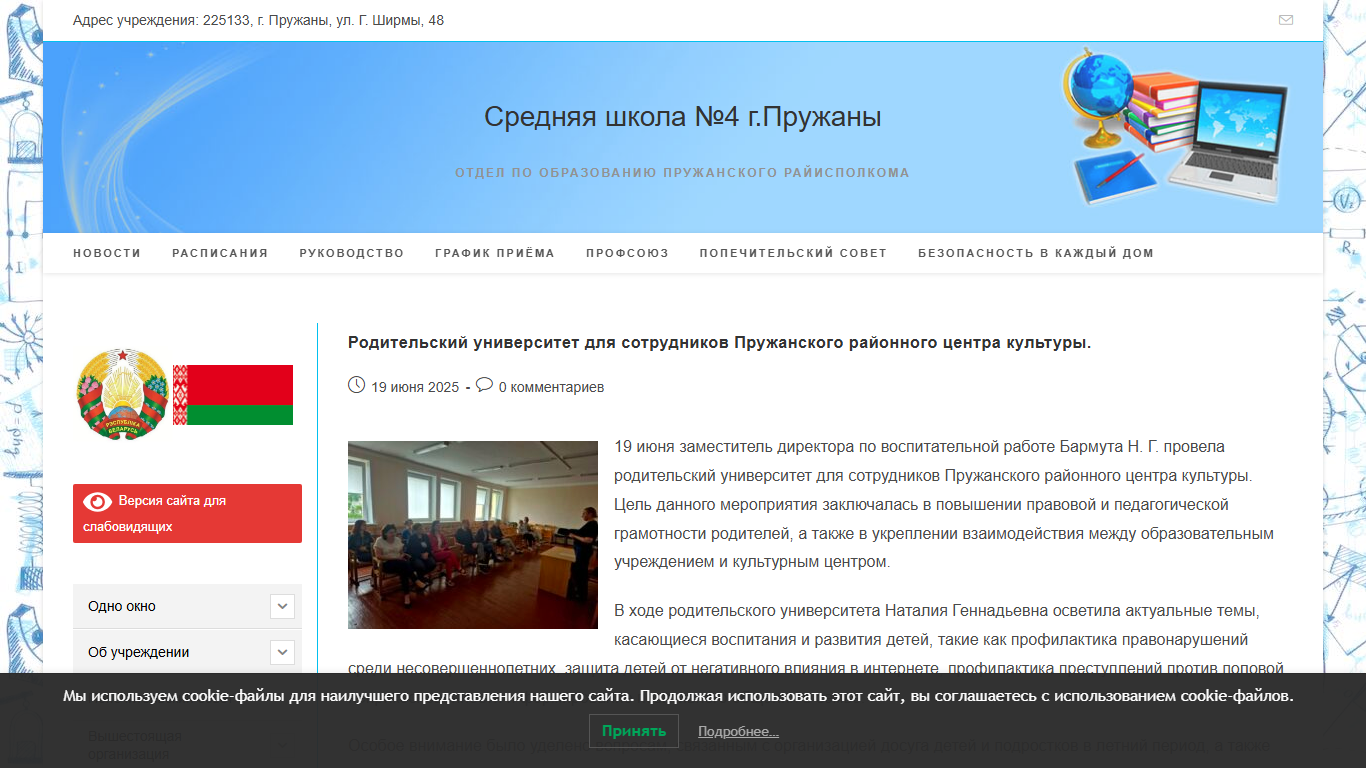Open 'Безопасность в каждый дом' menu item

point(1036,253)
